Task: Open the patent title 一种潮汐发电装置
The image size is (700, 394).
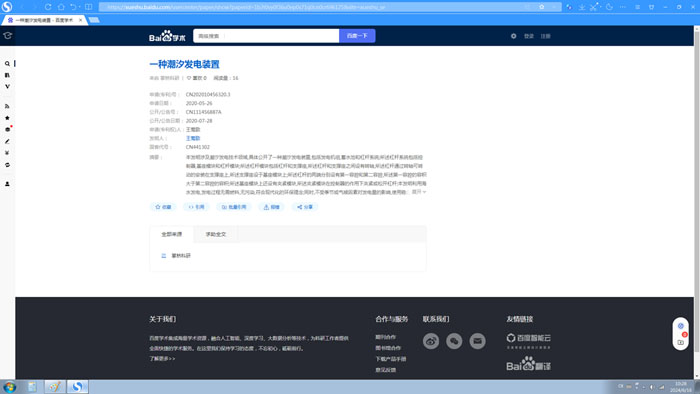Action: point(184,64)
